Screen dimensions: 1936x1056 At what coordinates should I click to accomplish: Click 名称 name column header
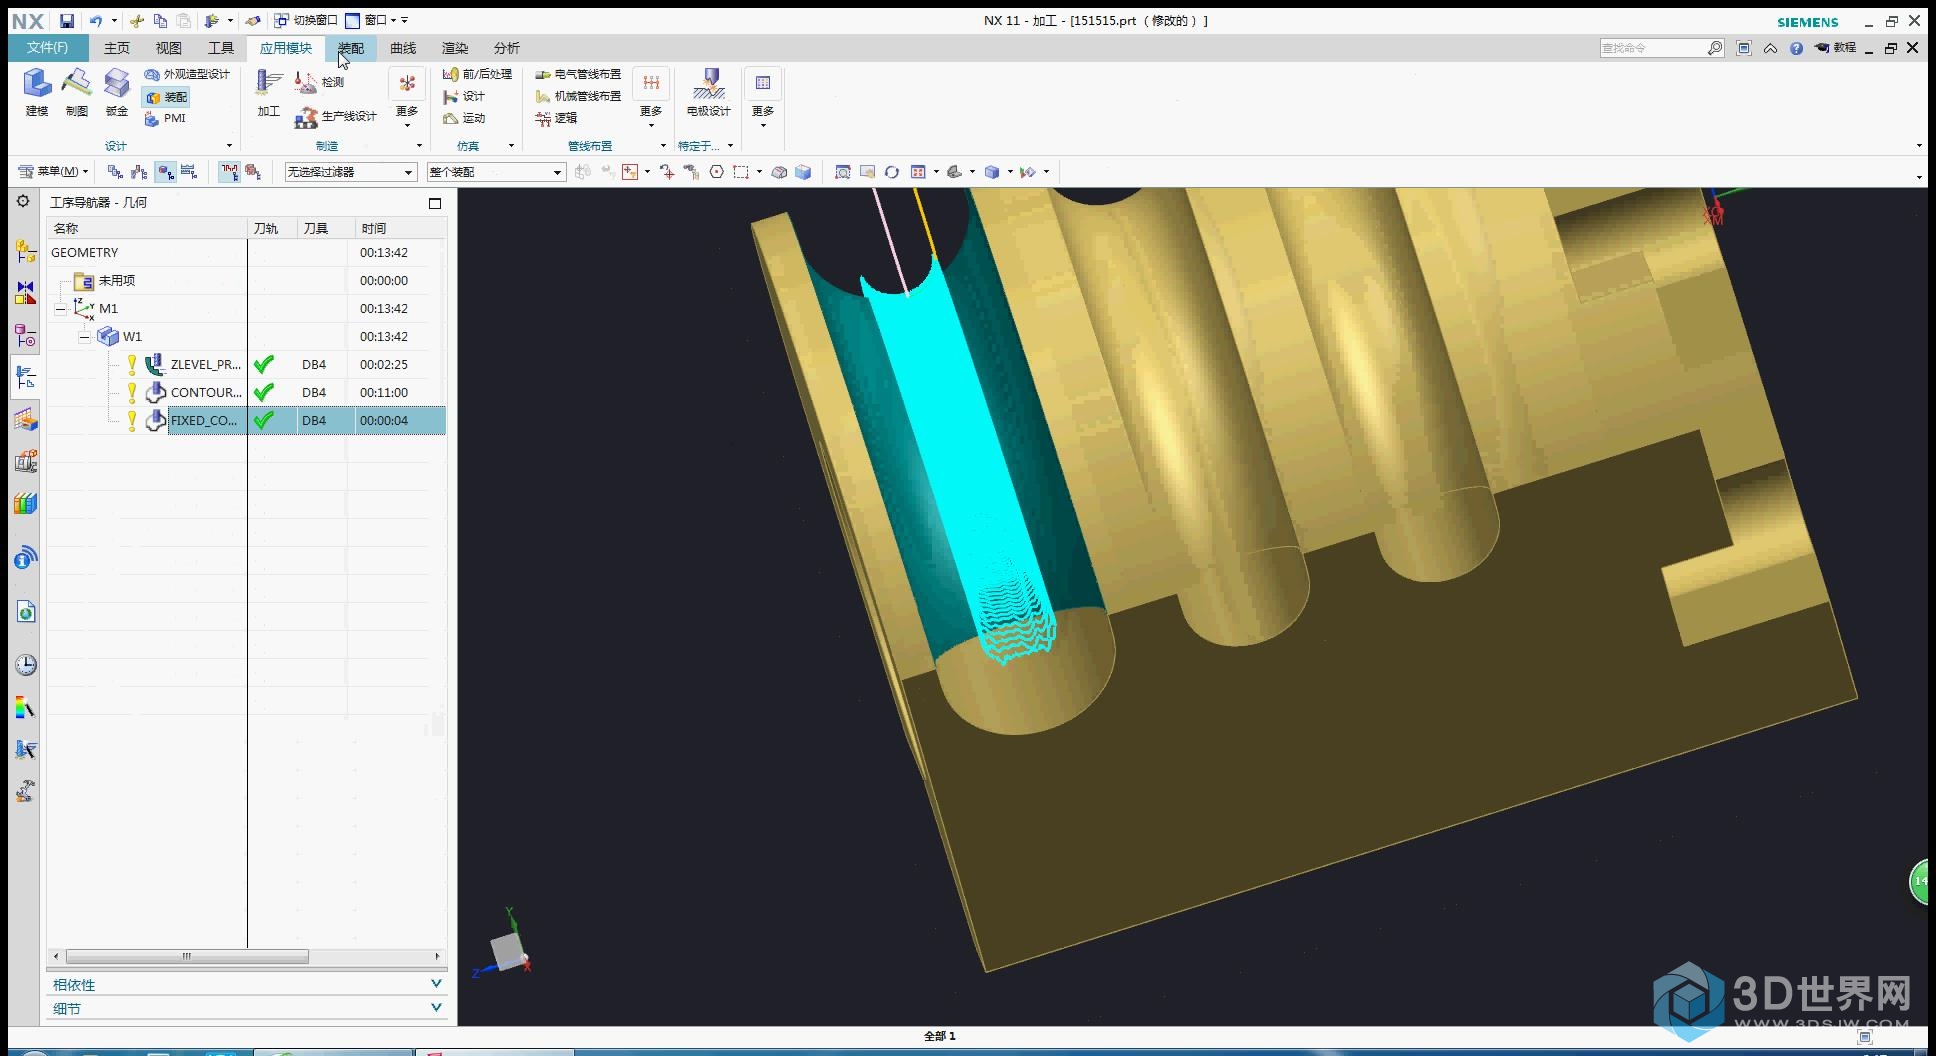pyautogui.click(x=147, y=229)
